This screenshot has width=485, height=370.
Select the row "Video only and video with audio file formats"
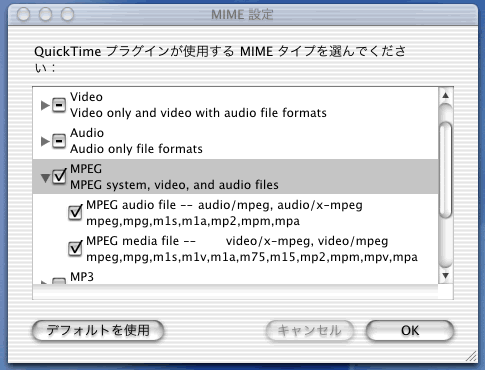pos(235,105)
